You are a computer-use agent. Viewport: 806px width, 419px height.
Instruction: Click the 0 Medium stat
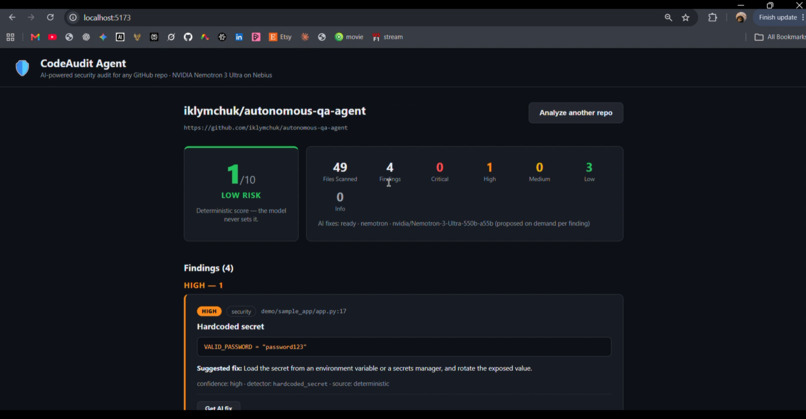pyautogui.click(x=539, y=172)
